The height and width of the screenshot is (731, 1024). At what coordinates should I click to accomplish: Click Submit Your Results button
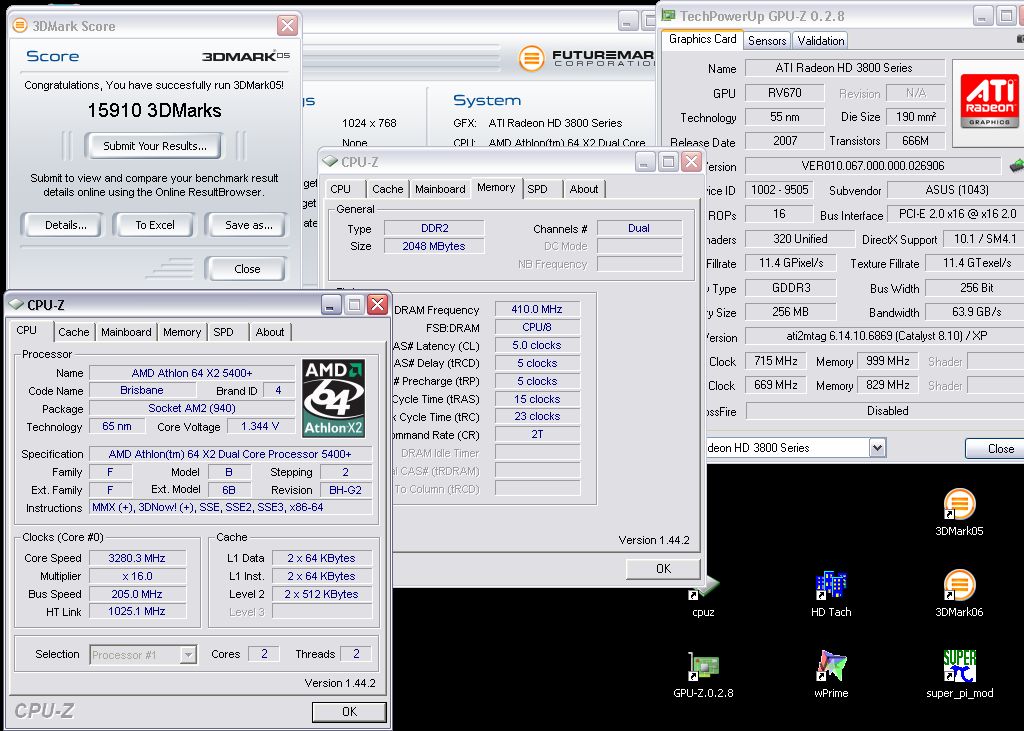(x=155, y=146)
